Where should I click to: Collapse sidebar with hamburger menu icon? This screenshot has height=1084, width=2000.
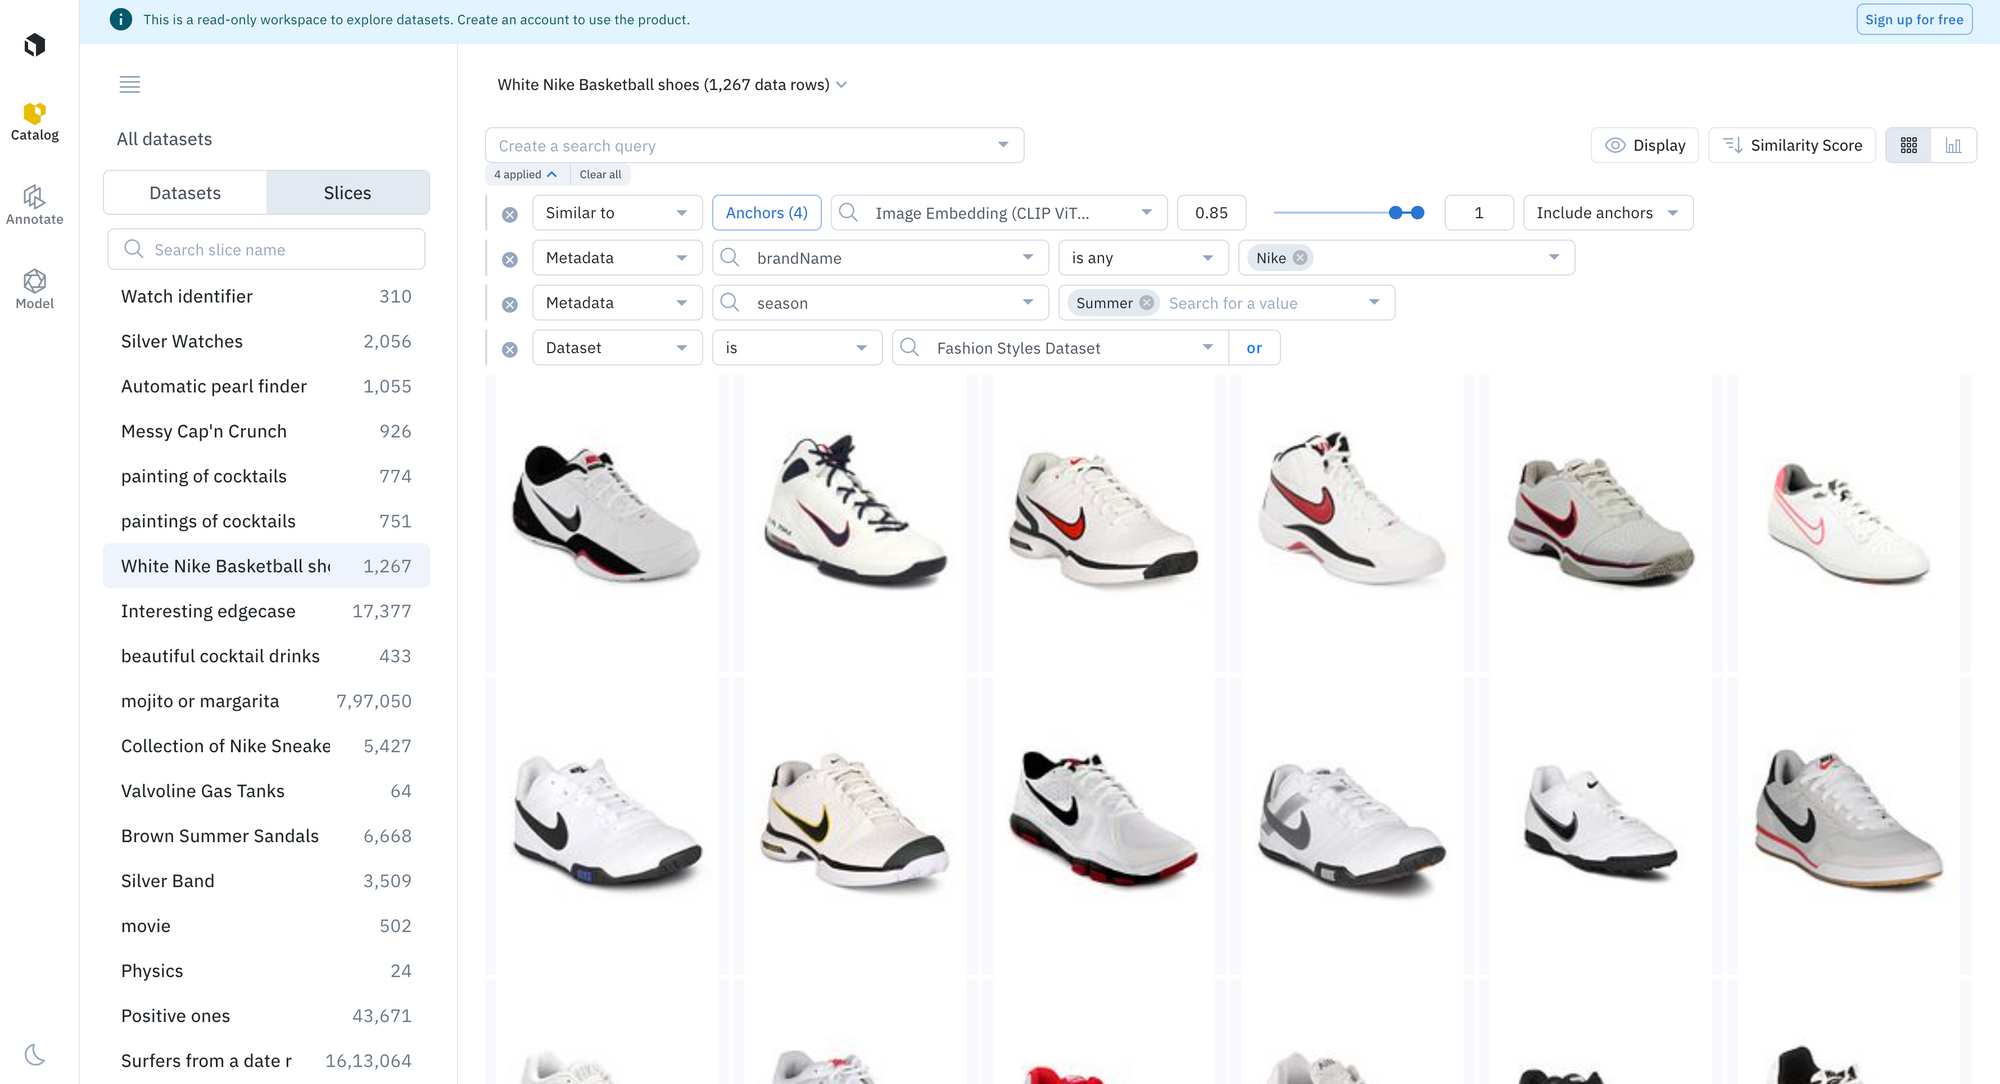click(130, 85)
